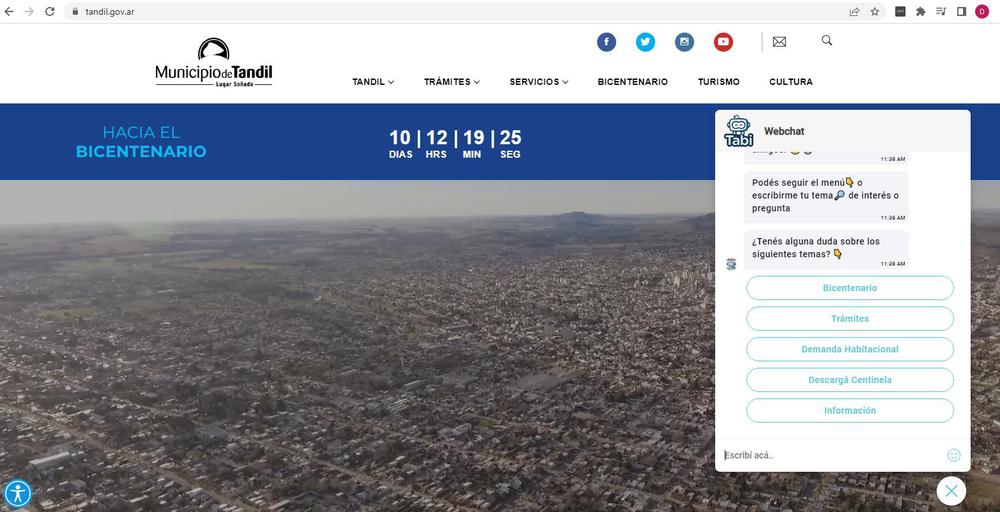
Task: Bookmark this page with the star icon
Action: [x=874, y=11]
